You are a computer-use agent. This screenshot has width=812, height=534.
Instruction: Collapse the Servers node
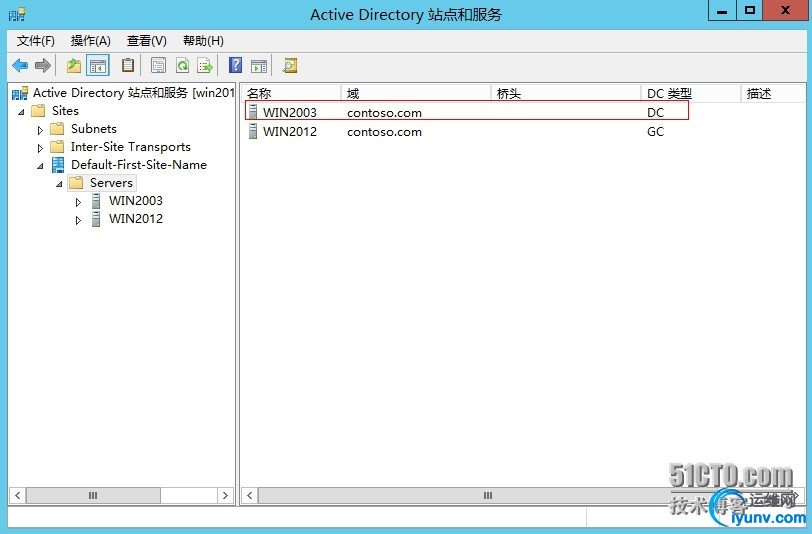(x=59, y=184)
